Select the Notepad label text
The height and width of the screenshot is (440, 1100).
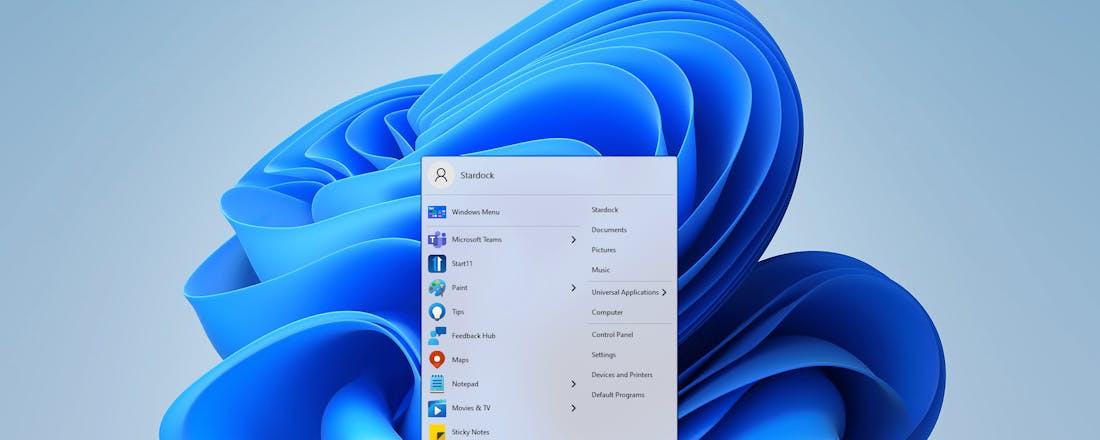pos(465,384)
